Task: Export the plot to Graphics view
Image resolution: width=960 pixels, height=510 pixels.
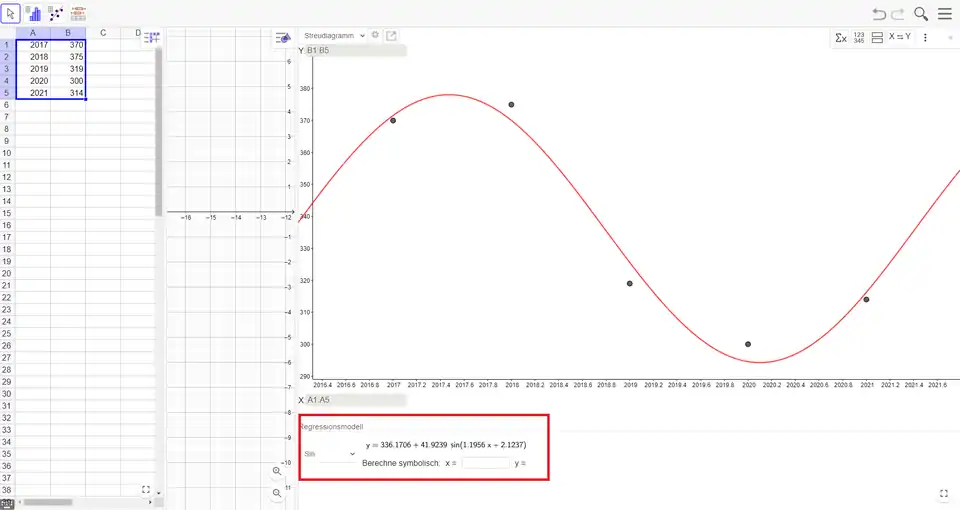Action: coord(391,35)
